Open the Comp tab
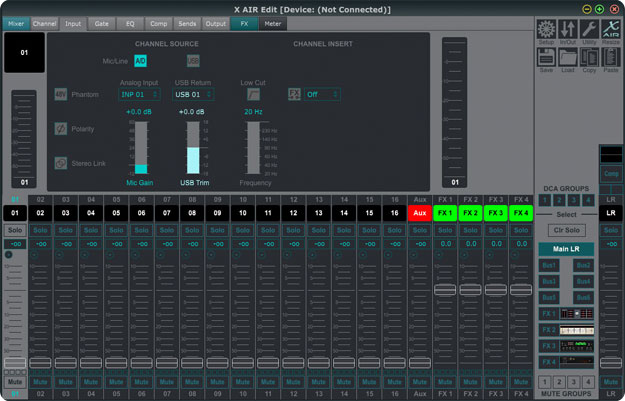 pos(159,24)
